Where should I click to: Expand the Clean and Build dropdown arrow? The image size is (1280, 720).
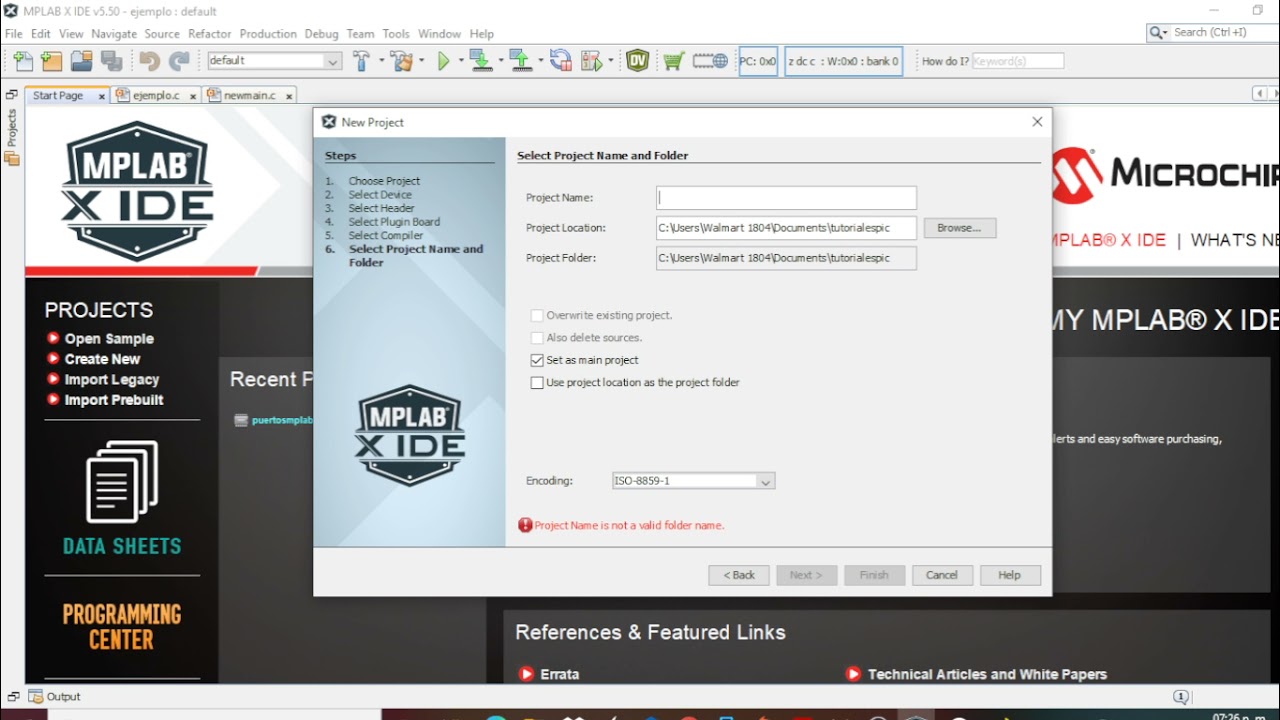[421, 61]
